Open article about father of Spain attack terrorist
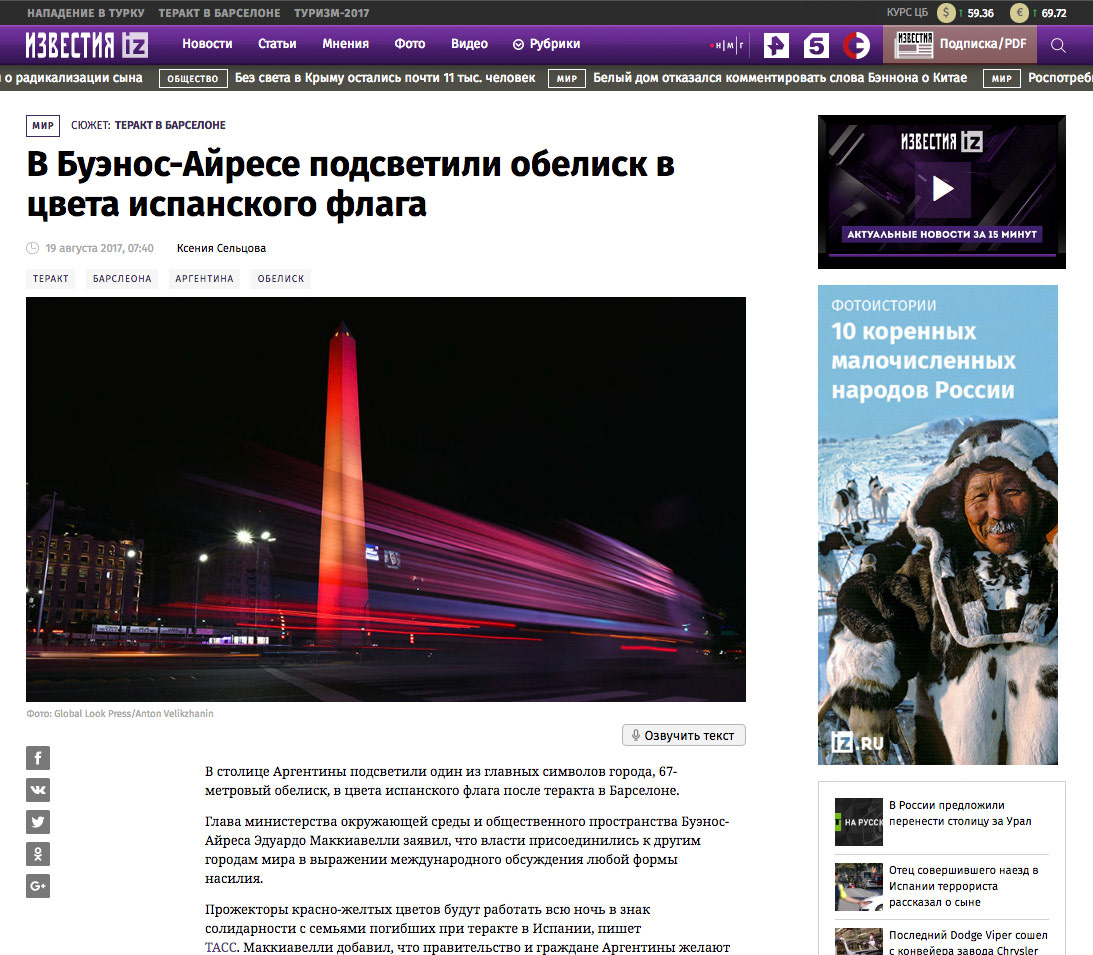The height and width of the screenshot is (955, 1093). click(x=963, y=886)
